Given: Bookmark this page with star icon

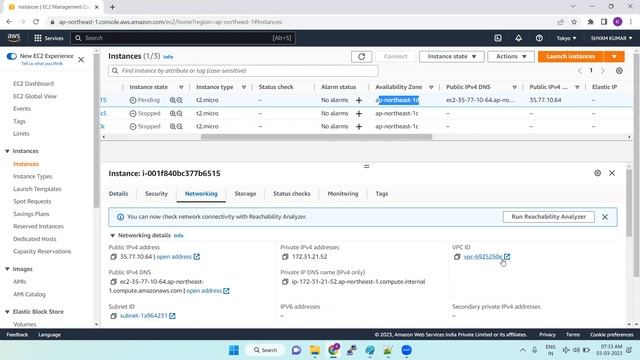Looking at the screenshot, I should point(574,22).
